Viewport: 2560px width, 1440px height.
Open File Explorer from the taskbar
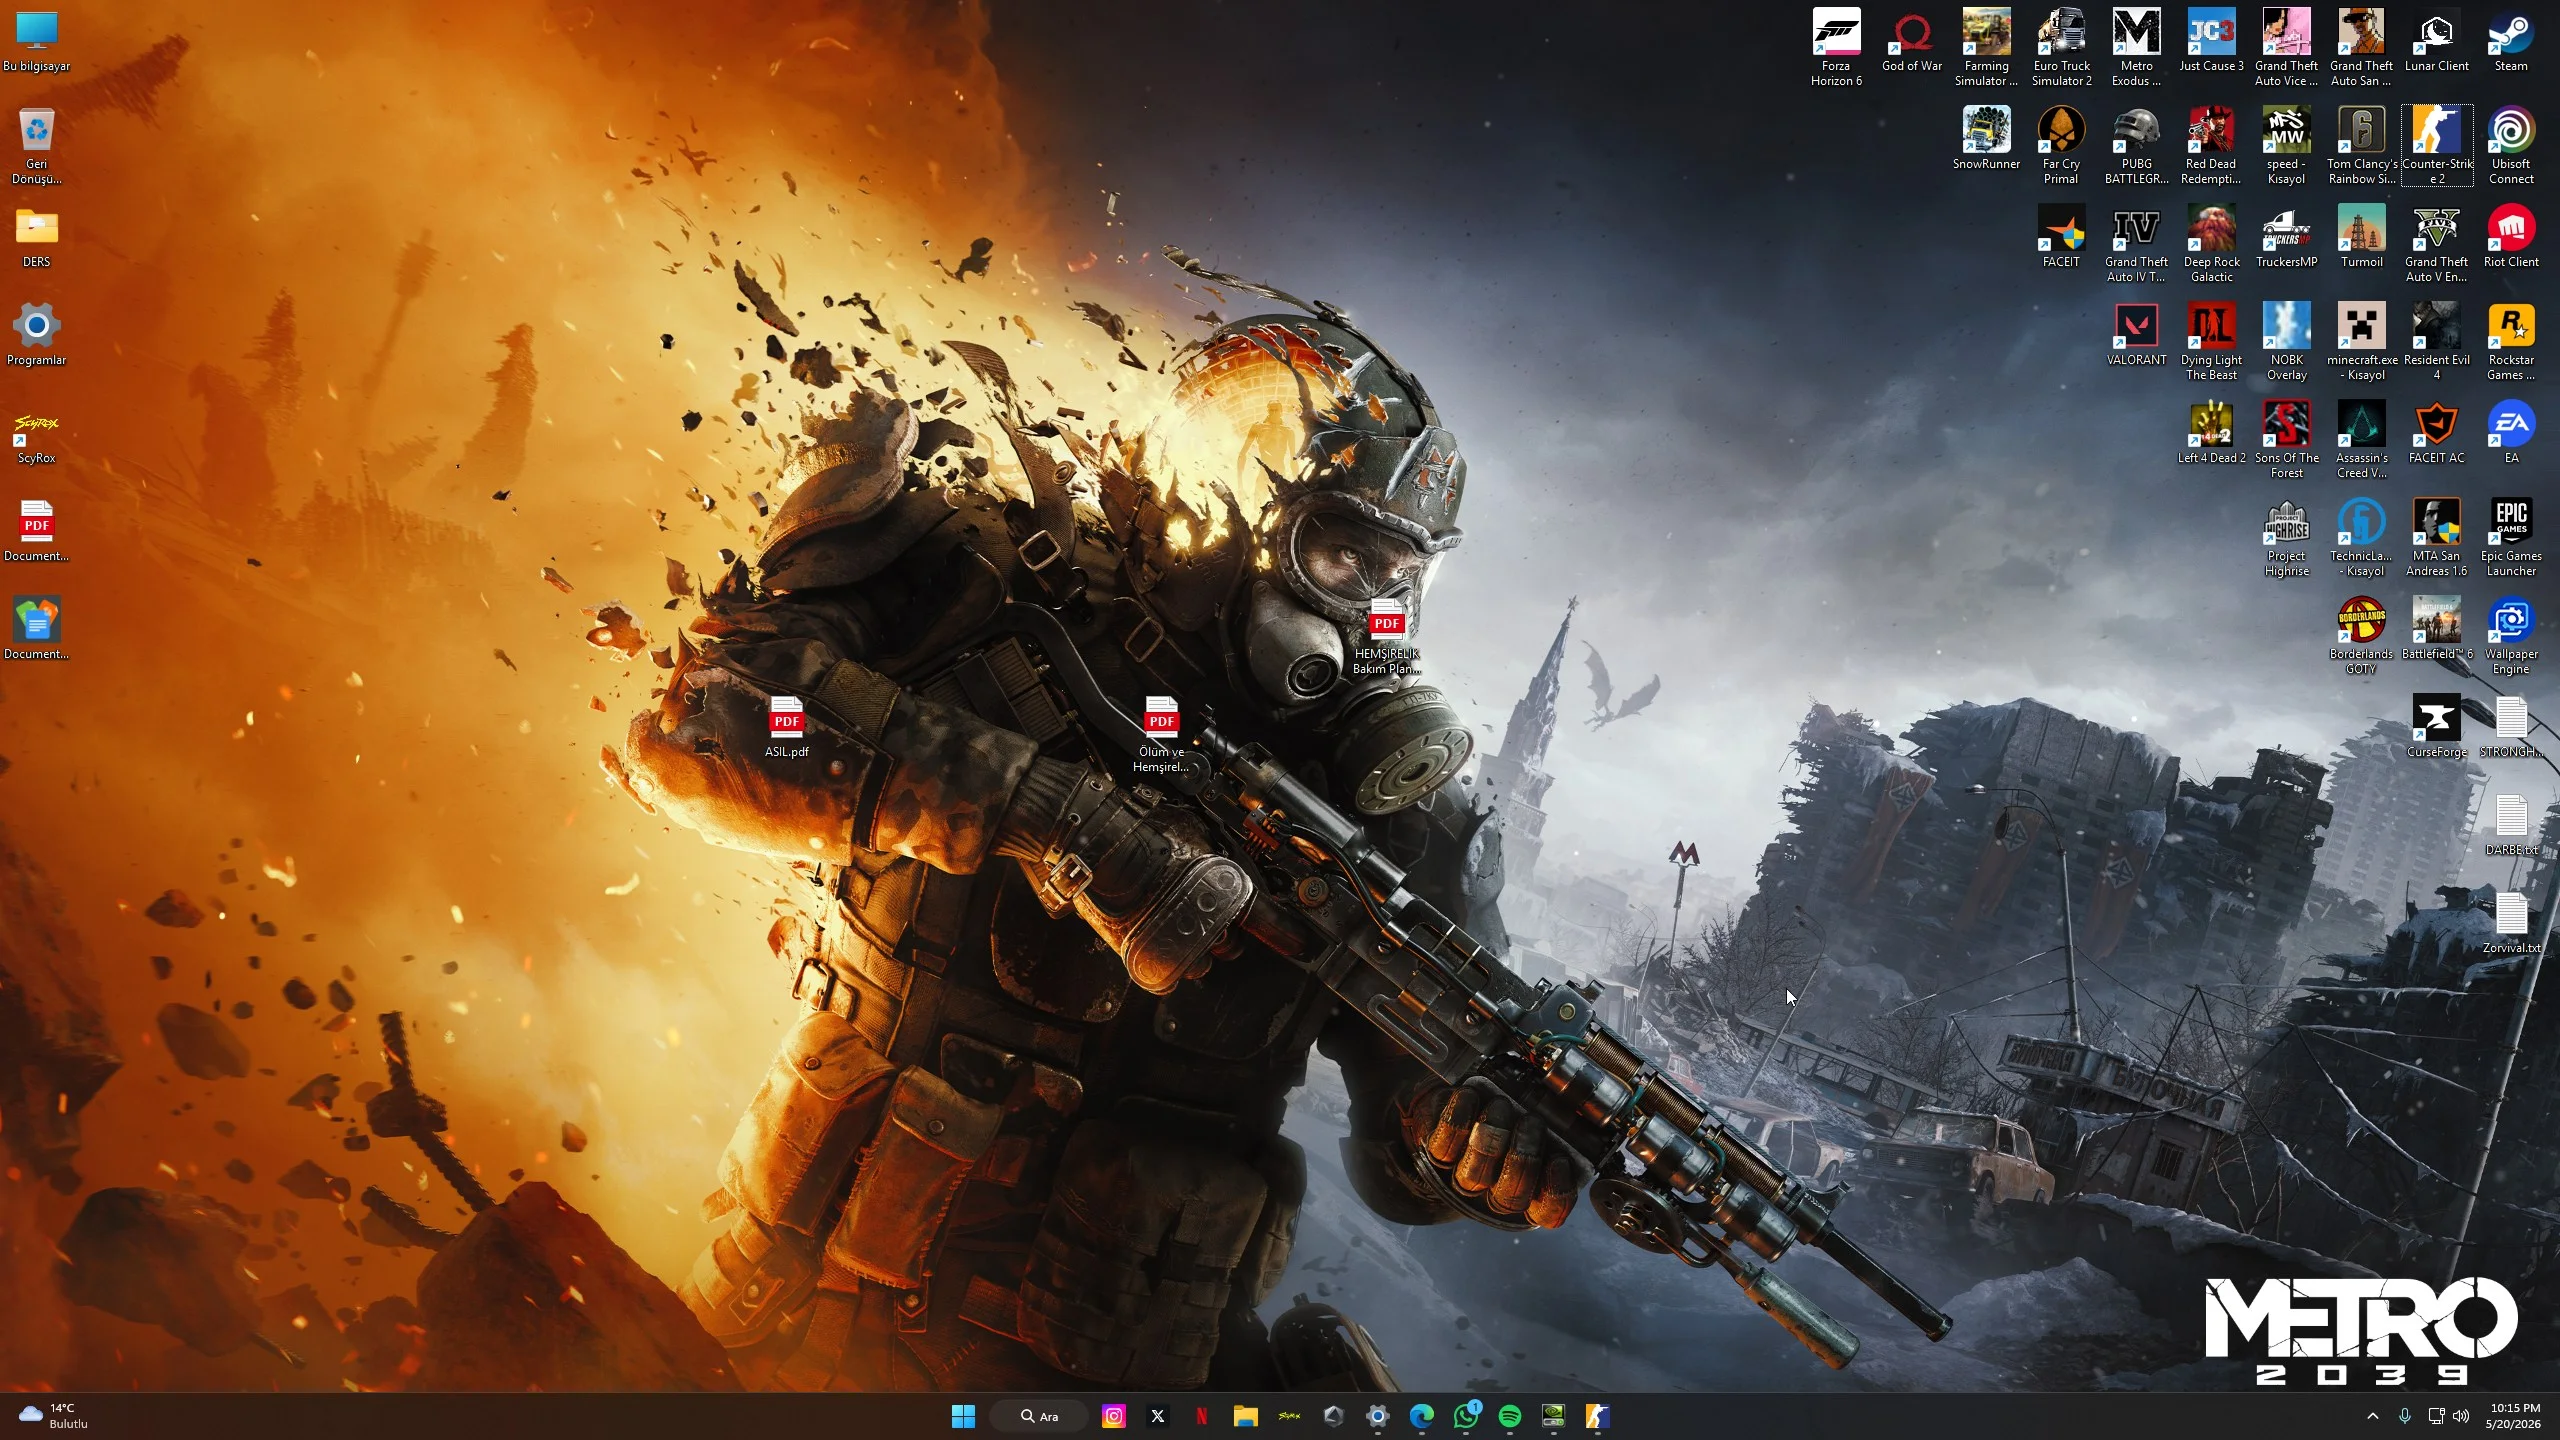pos(1245,1416)
